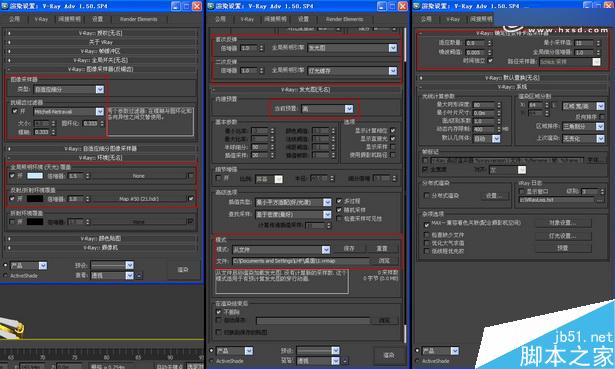
Task: Select 产品 (Production) radio in left window
Action: point(5,265)
